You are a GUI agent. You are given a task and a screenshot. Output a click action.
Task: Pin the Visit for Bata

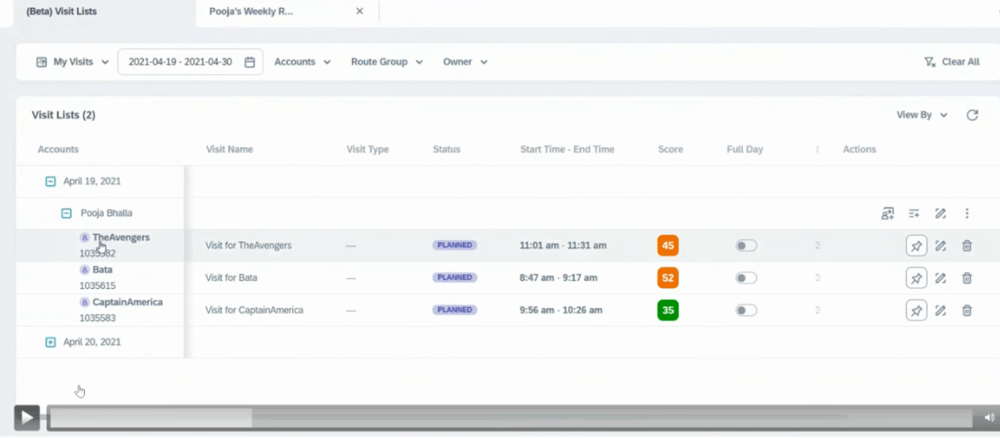pos(916,278)
